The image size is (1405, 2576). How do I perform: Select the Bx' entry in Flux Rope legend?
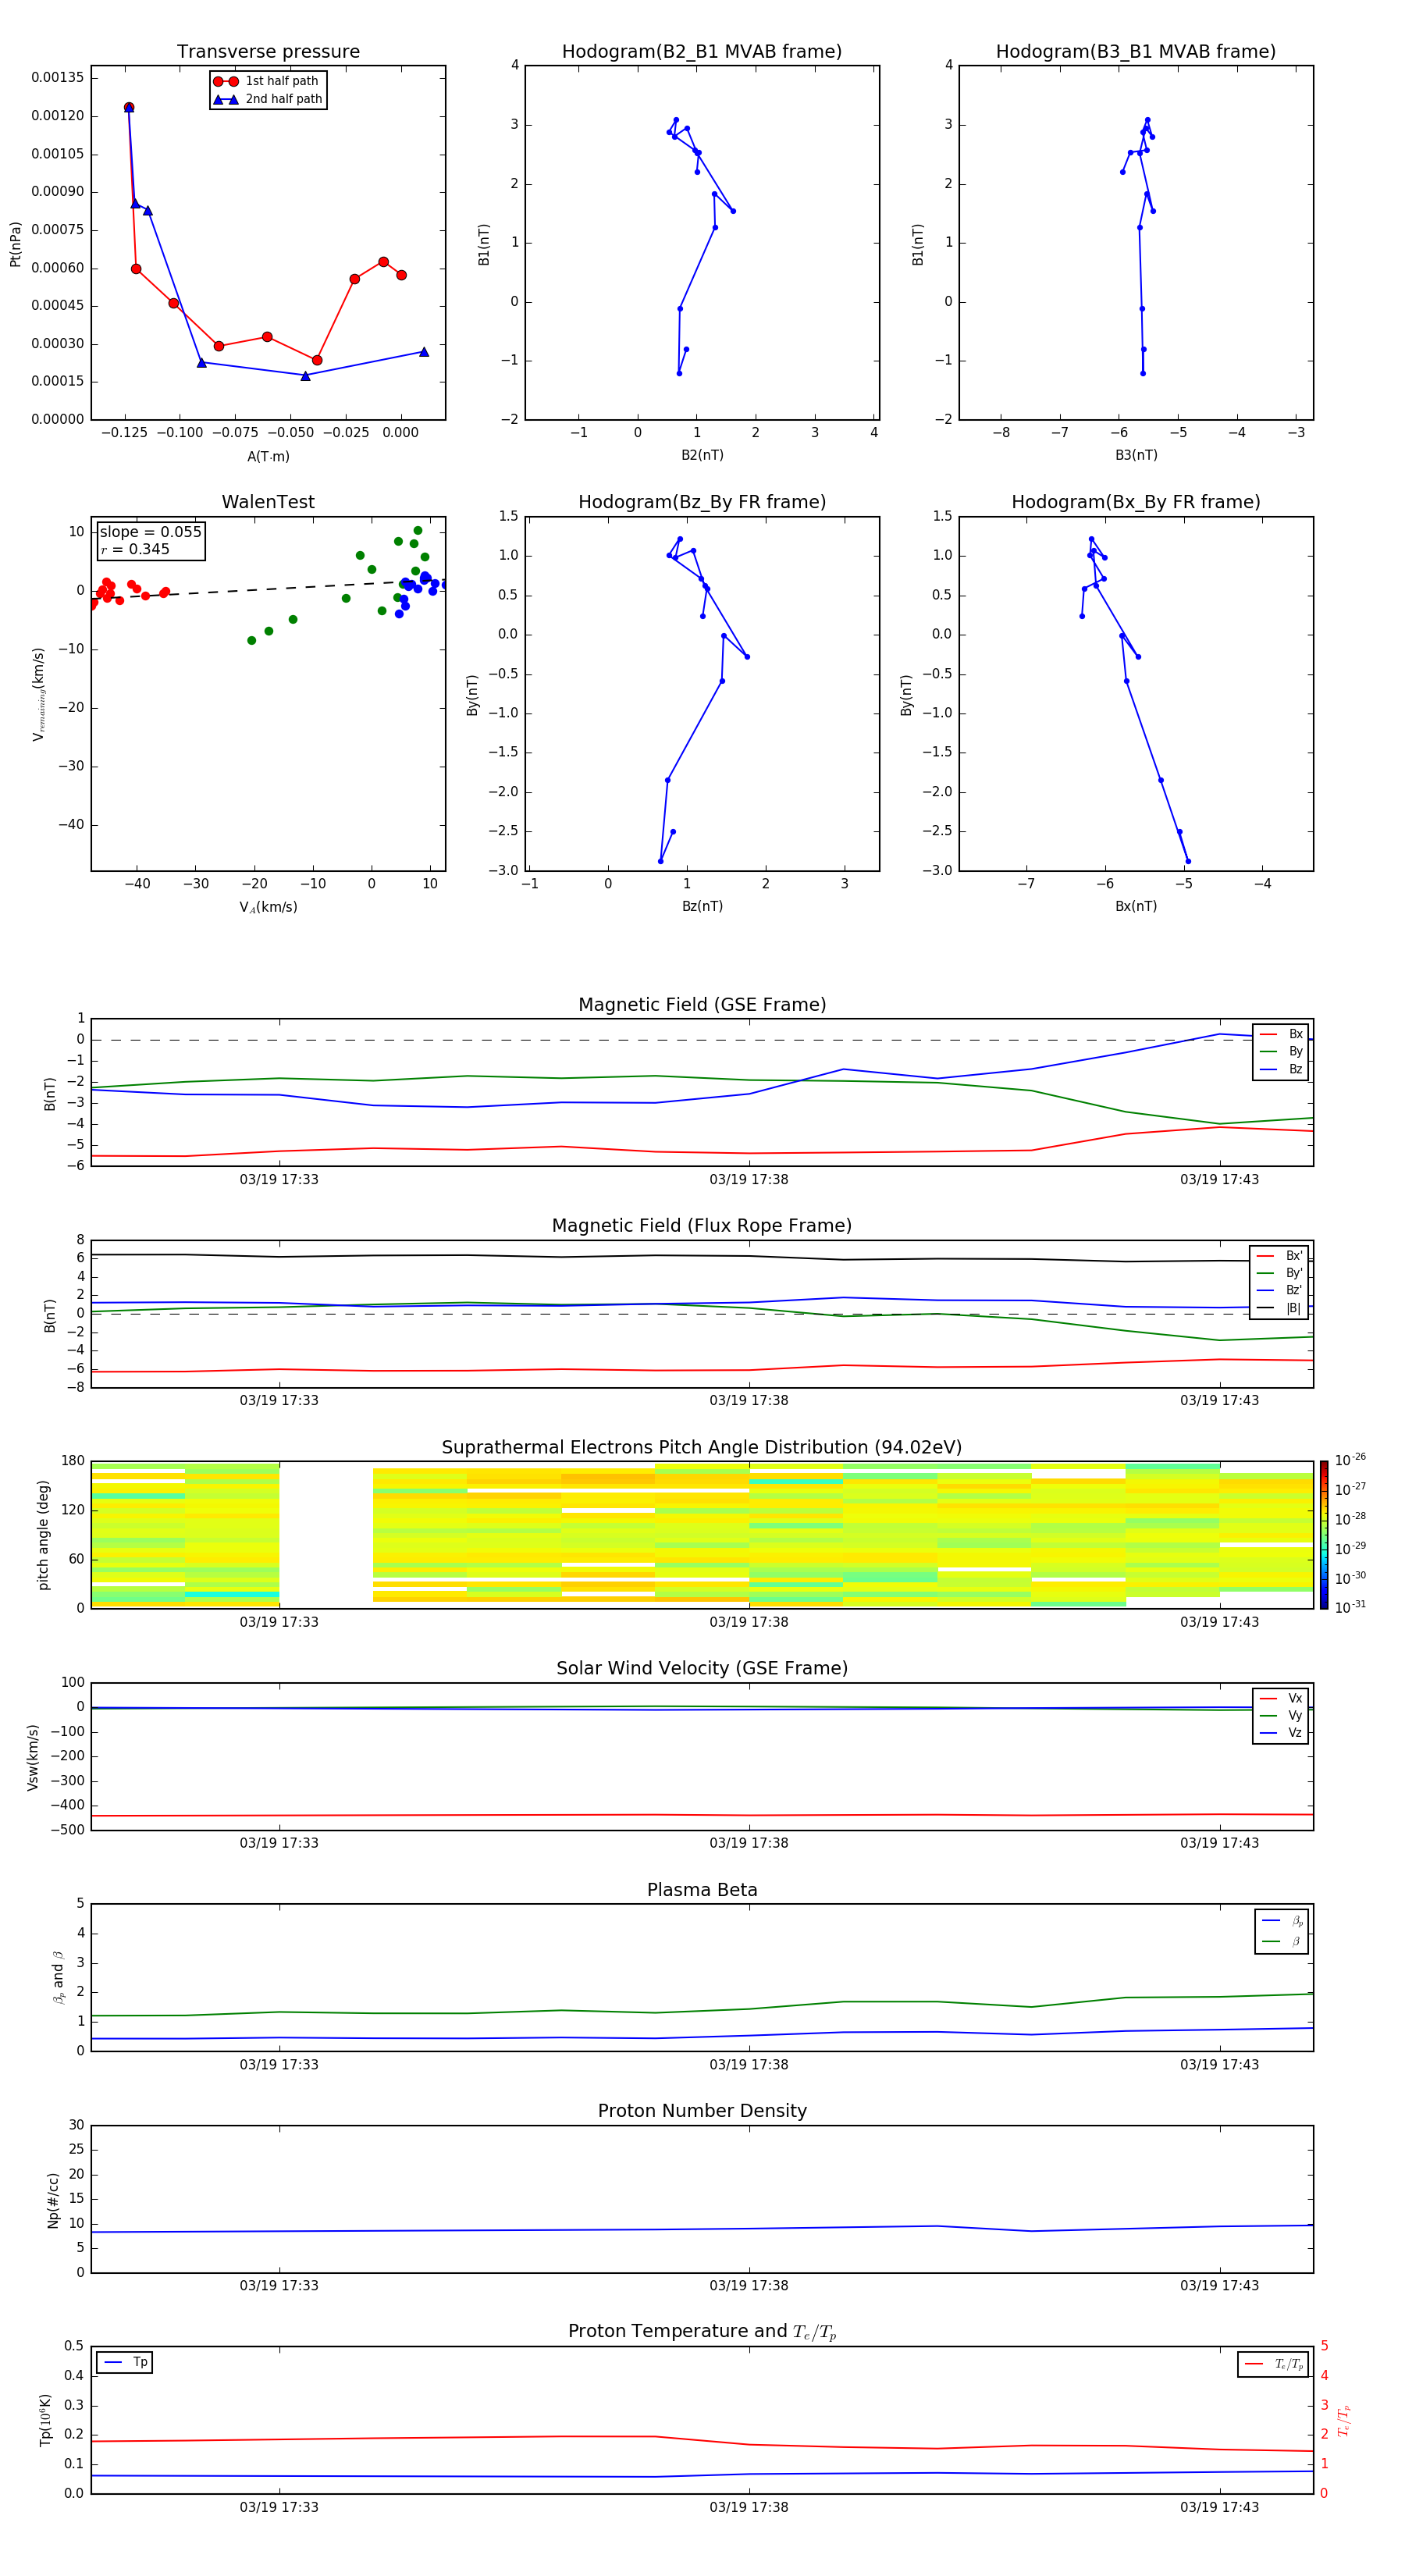coord(1279,1256)
